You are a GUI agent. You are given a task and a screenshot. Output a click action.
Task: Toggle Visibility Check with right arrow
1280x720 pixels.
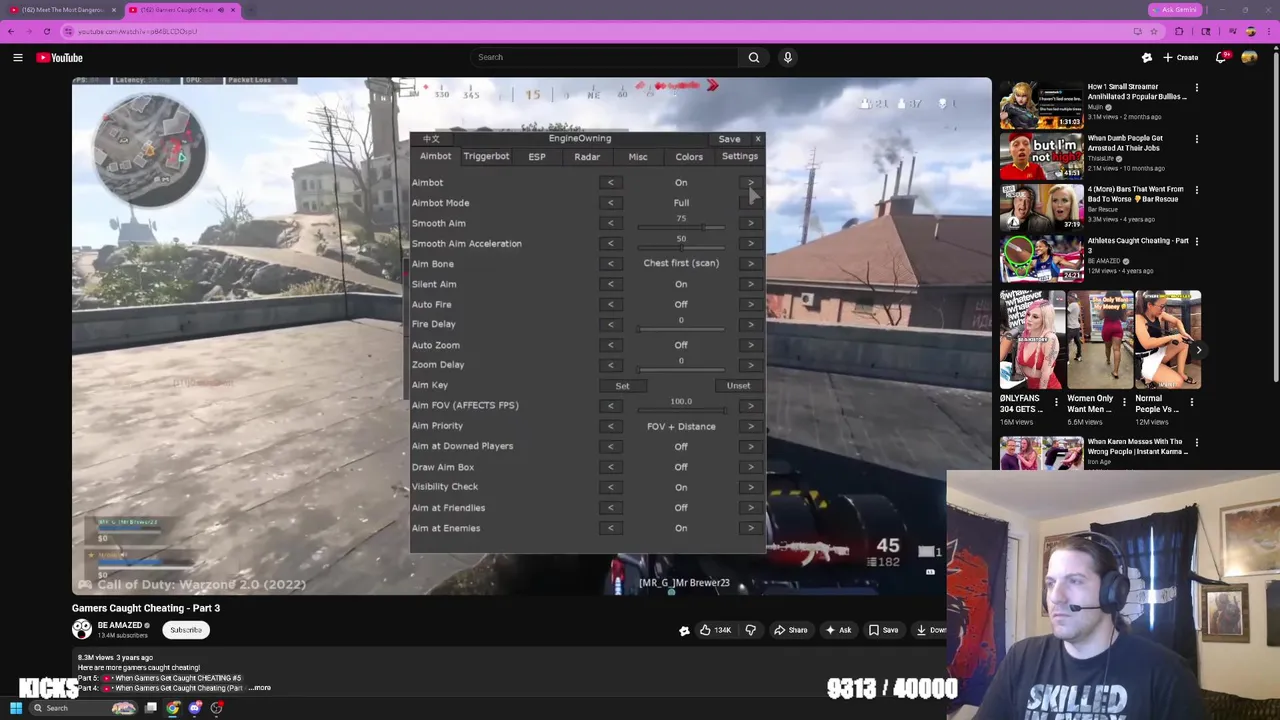tap(751, 487)
